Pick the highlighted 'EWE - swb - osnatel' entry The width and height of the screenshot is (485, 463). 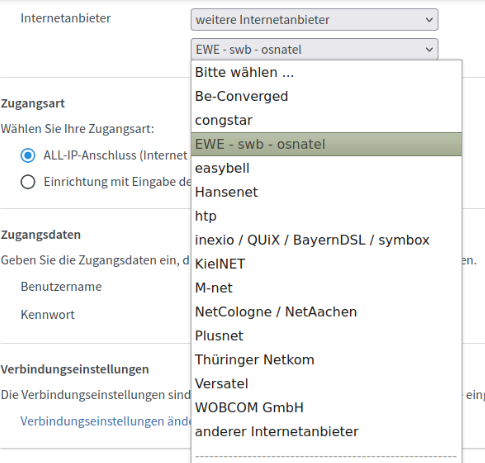pos(327,144)
